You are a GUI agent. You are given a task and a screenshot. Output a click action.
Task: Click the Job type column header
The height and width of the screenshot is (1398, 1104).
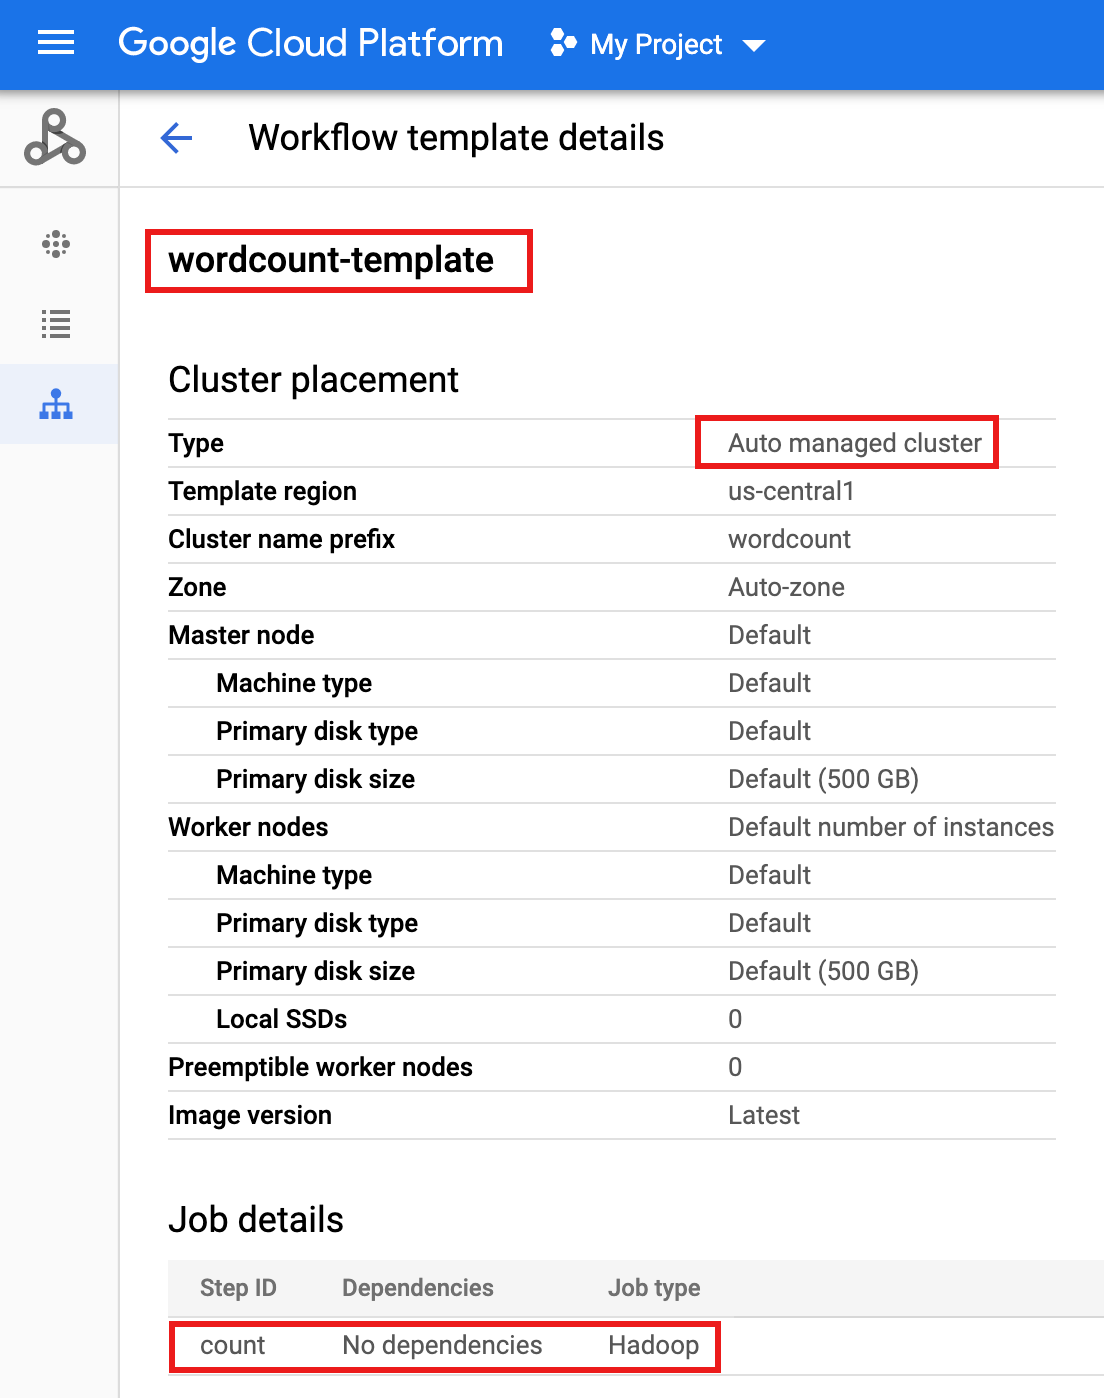pyautogui.click(x=653, y=1288)
